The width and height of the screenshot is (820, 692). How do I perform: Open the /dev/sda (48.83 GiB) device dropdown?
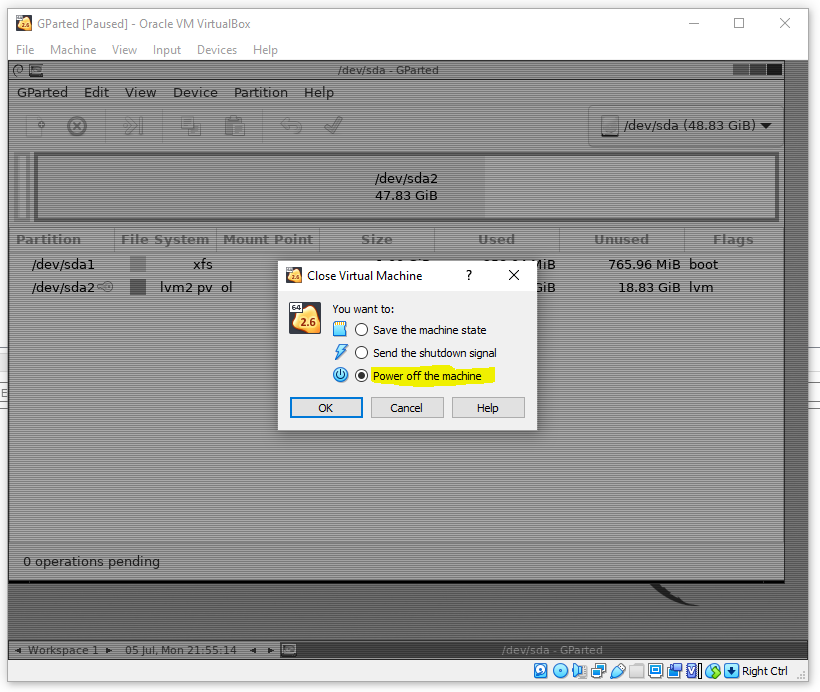point(686,126)
